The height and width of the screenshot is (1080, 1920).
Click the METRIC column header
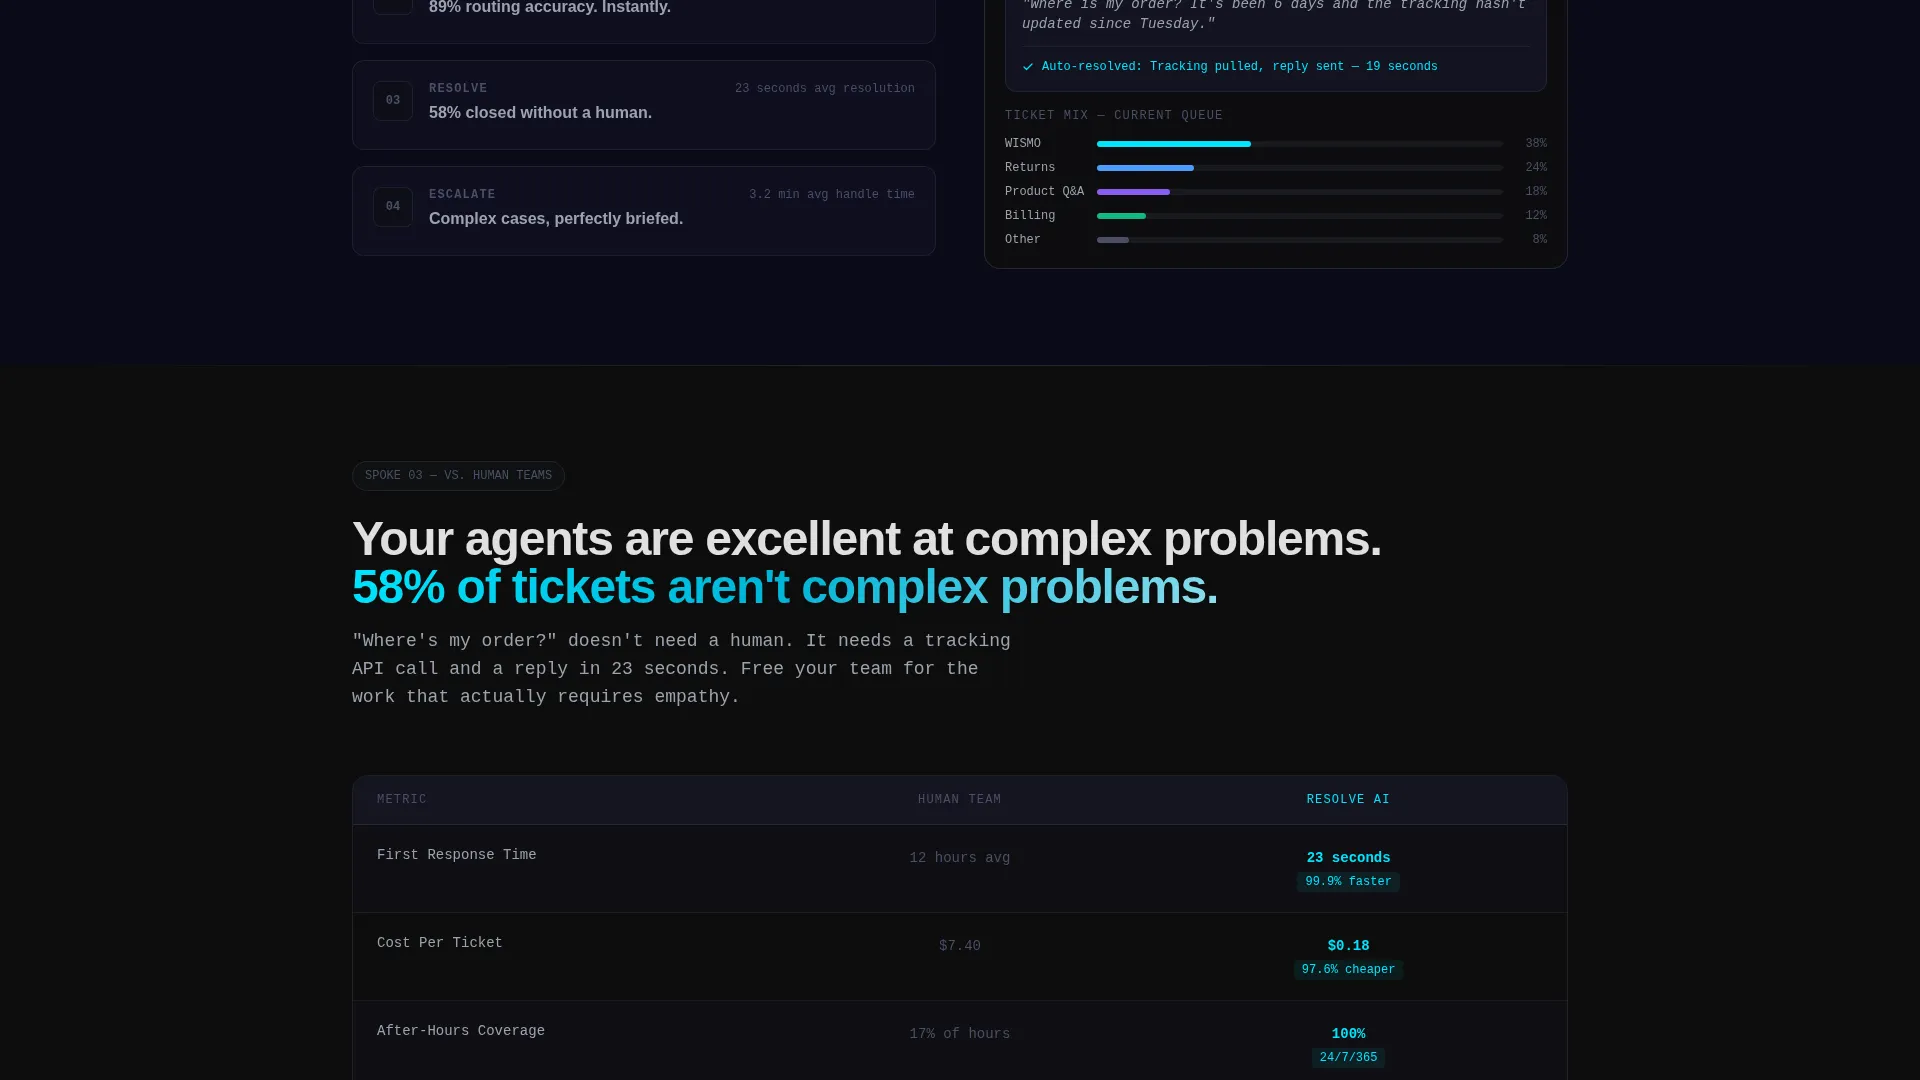point(402,800)
